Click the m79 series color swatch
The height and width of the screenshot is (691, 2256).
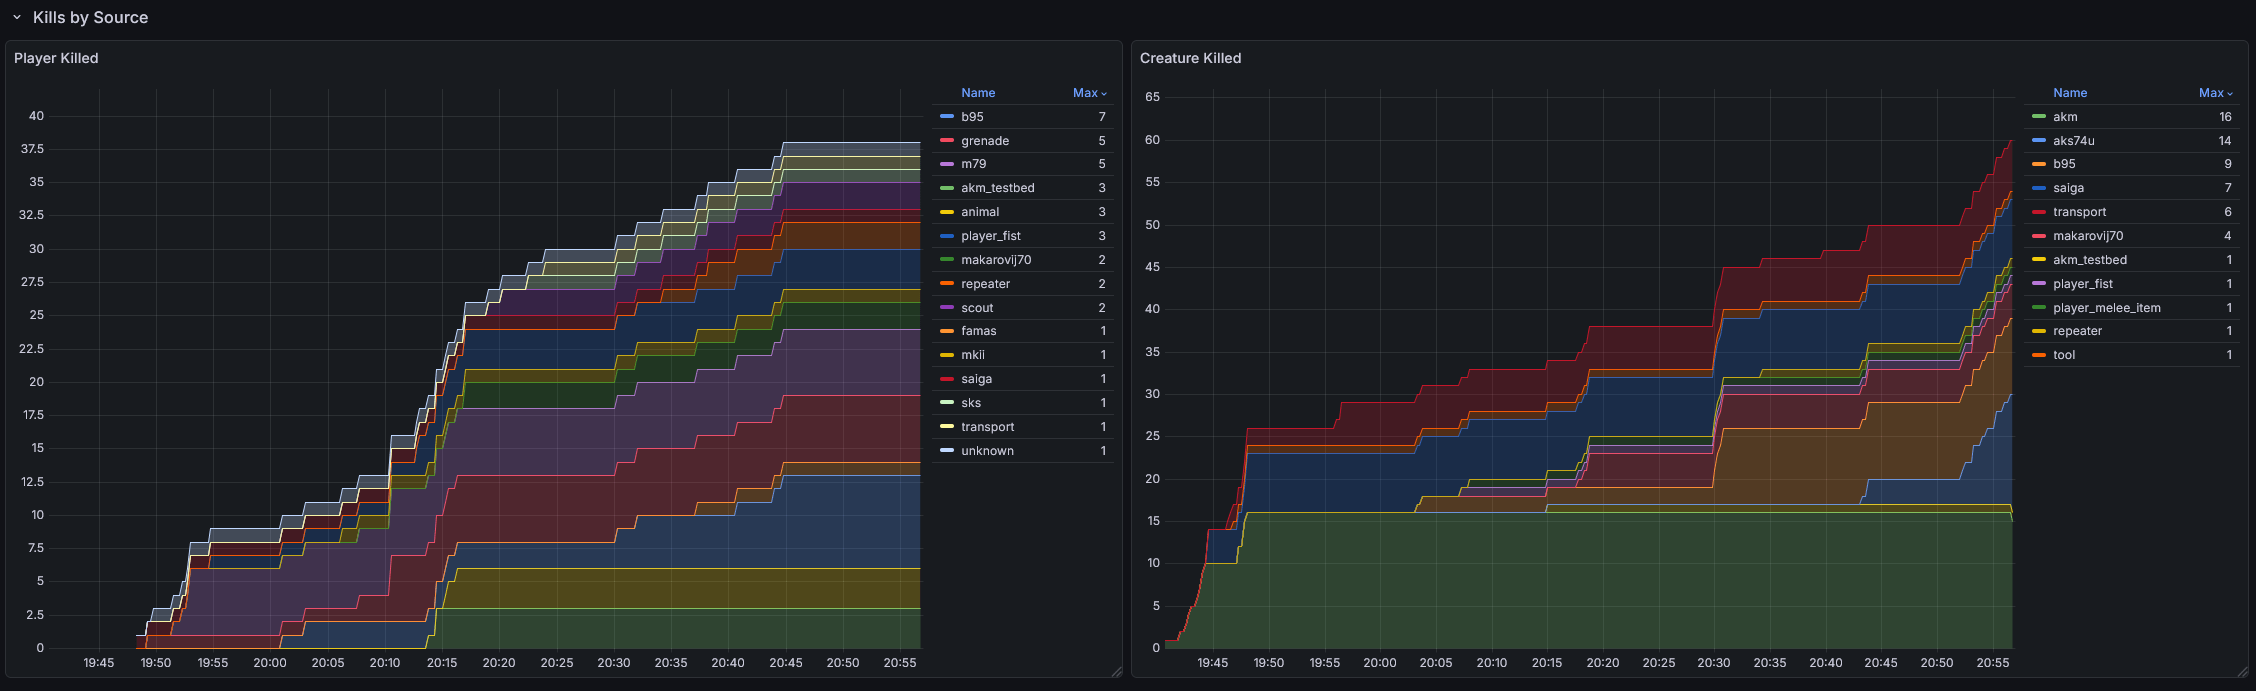tap(947, 164)
